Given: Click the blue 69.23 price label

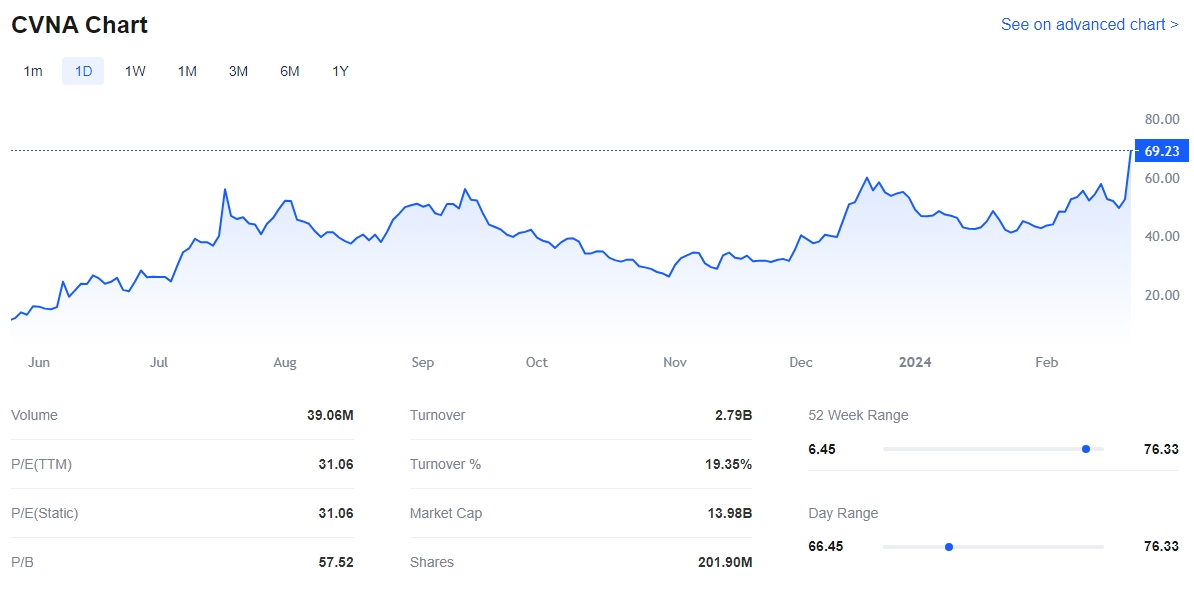Looking at the screenshot, I should 1161,151.
